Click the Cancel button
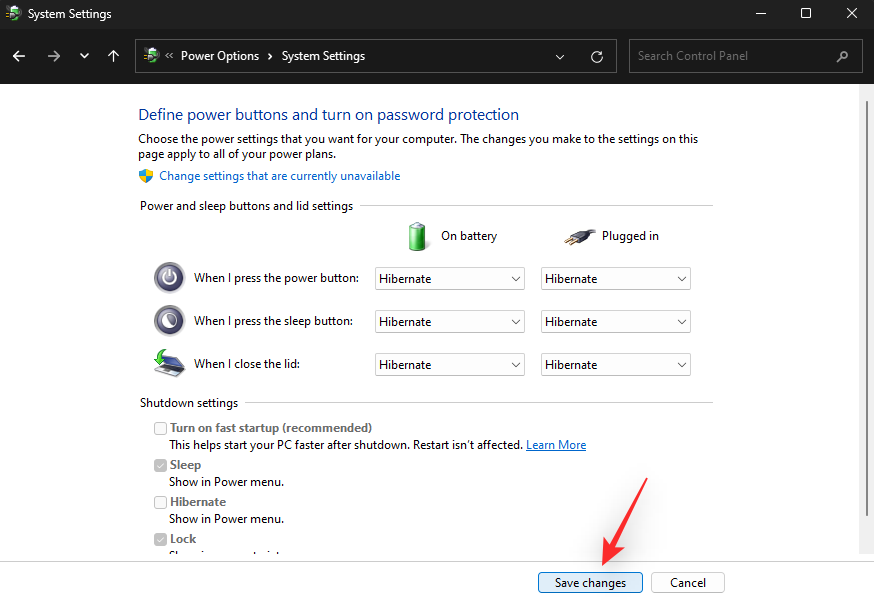The image size is (874, 600). coord(688,583)
